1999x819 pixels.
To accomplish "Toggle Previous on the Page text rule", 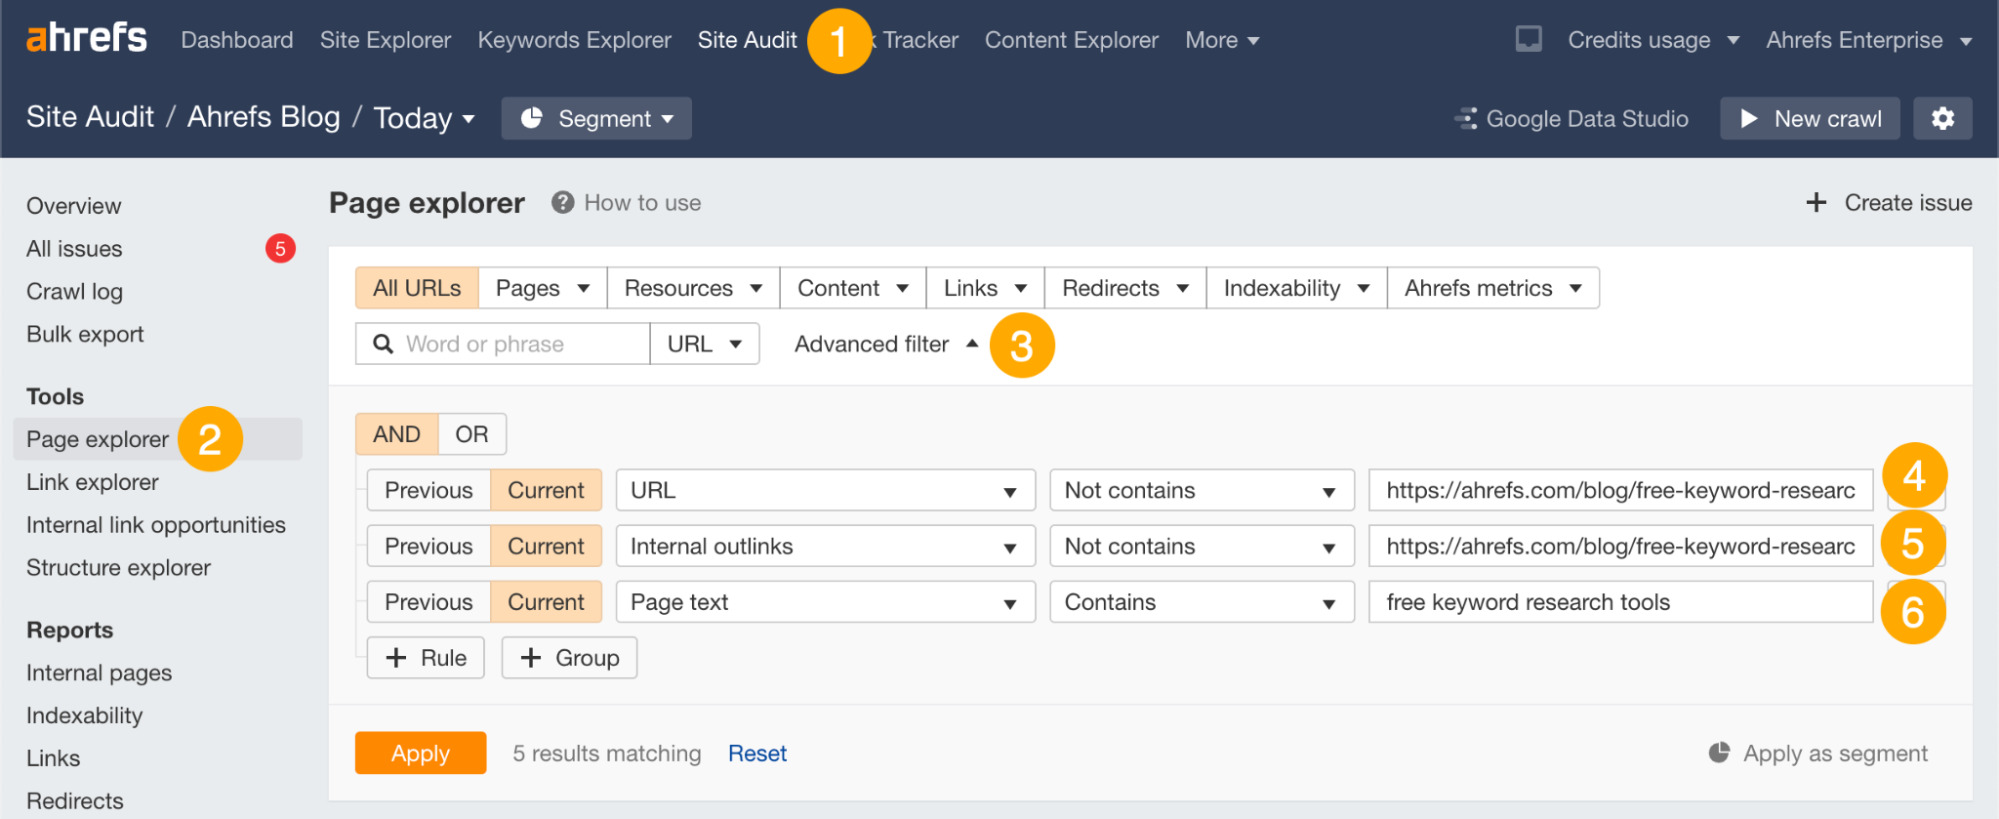I will 428,602.
